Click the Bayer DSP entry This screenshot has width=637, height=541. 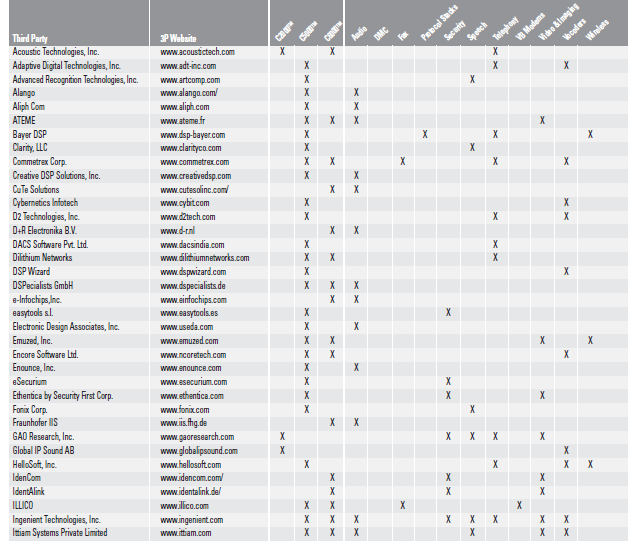point(30,134)
